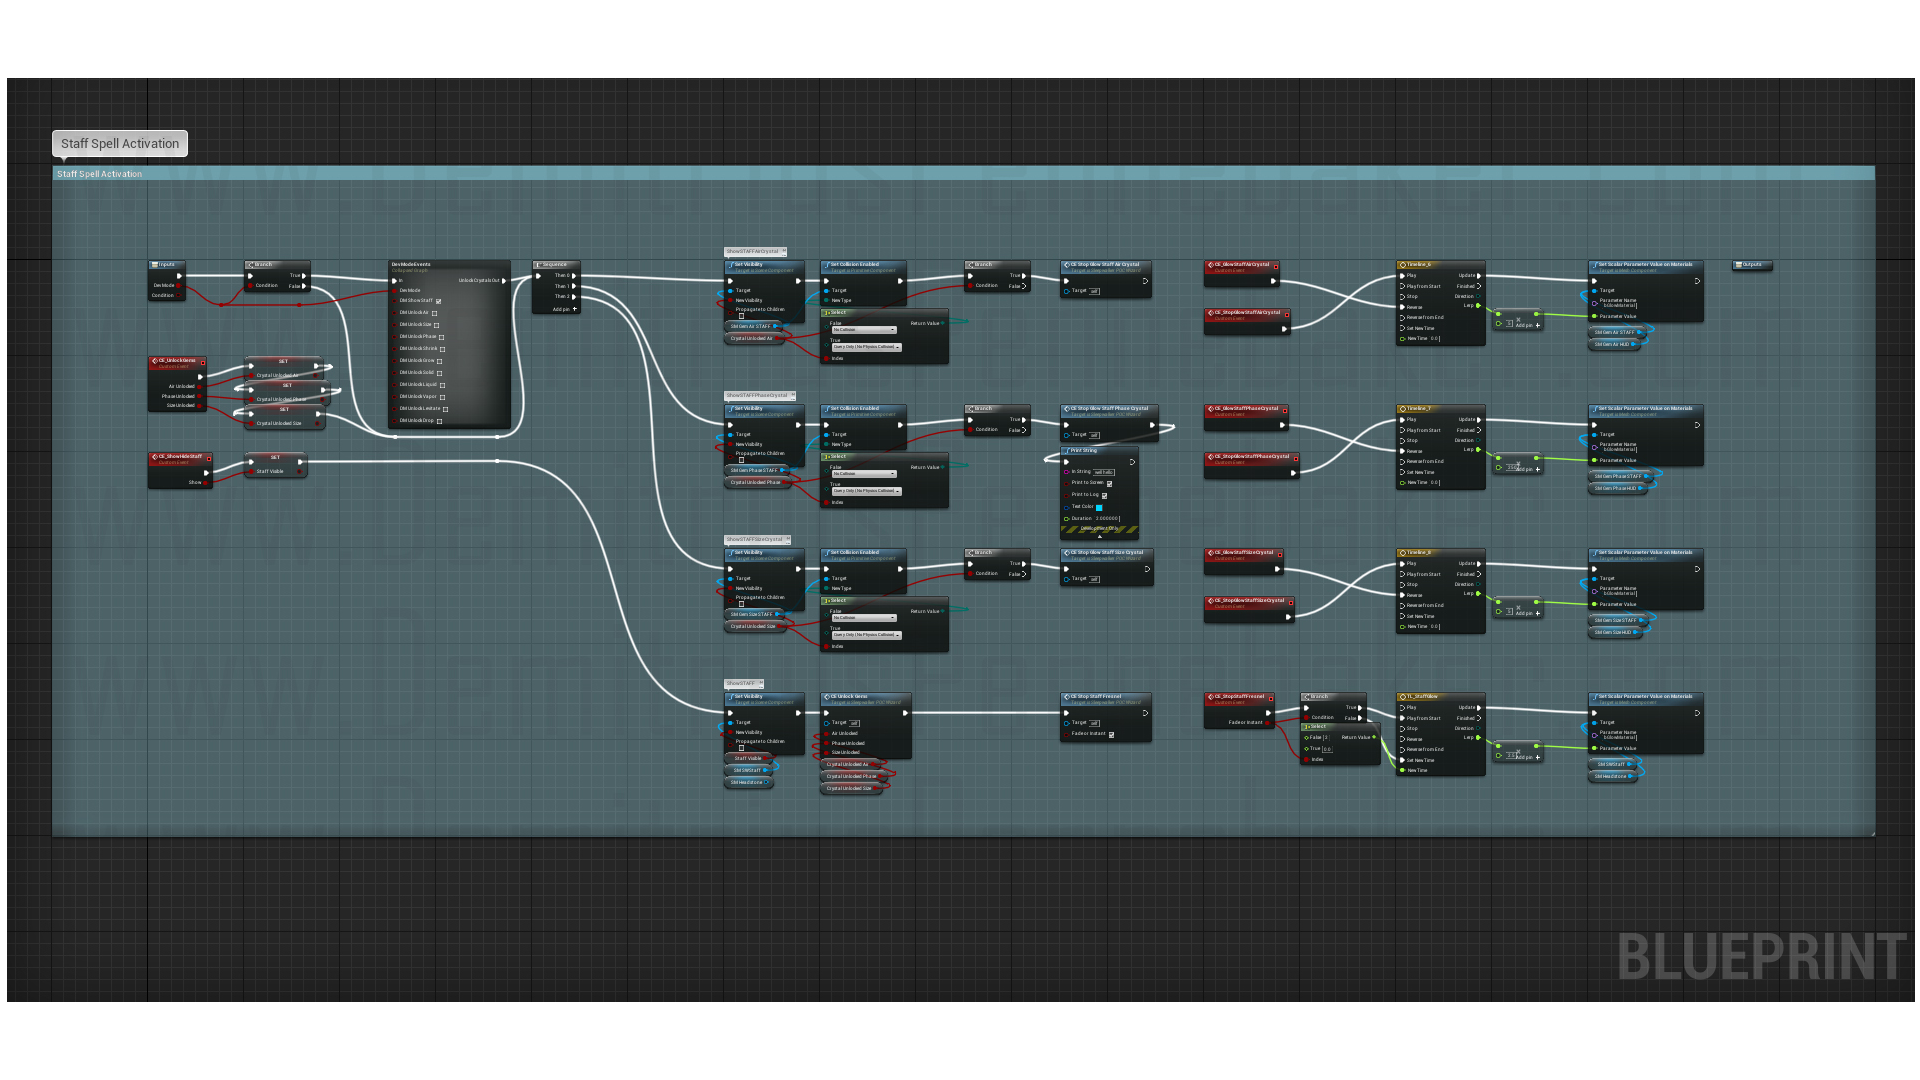The height and width of the screenshot is (1080, 1920).
Task: Select the Crystal Unlocked Air variable node
Action: point(756,339)
